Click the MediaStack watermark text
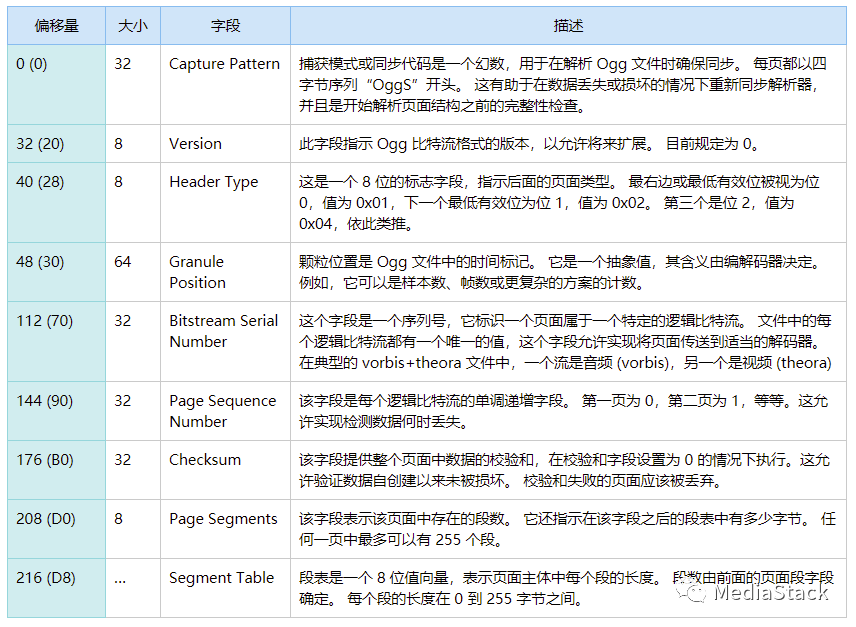Image resolution: width=856 pixels, height=627 pixels. 770,593
